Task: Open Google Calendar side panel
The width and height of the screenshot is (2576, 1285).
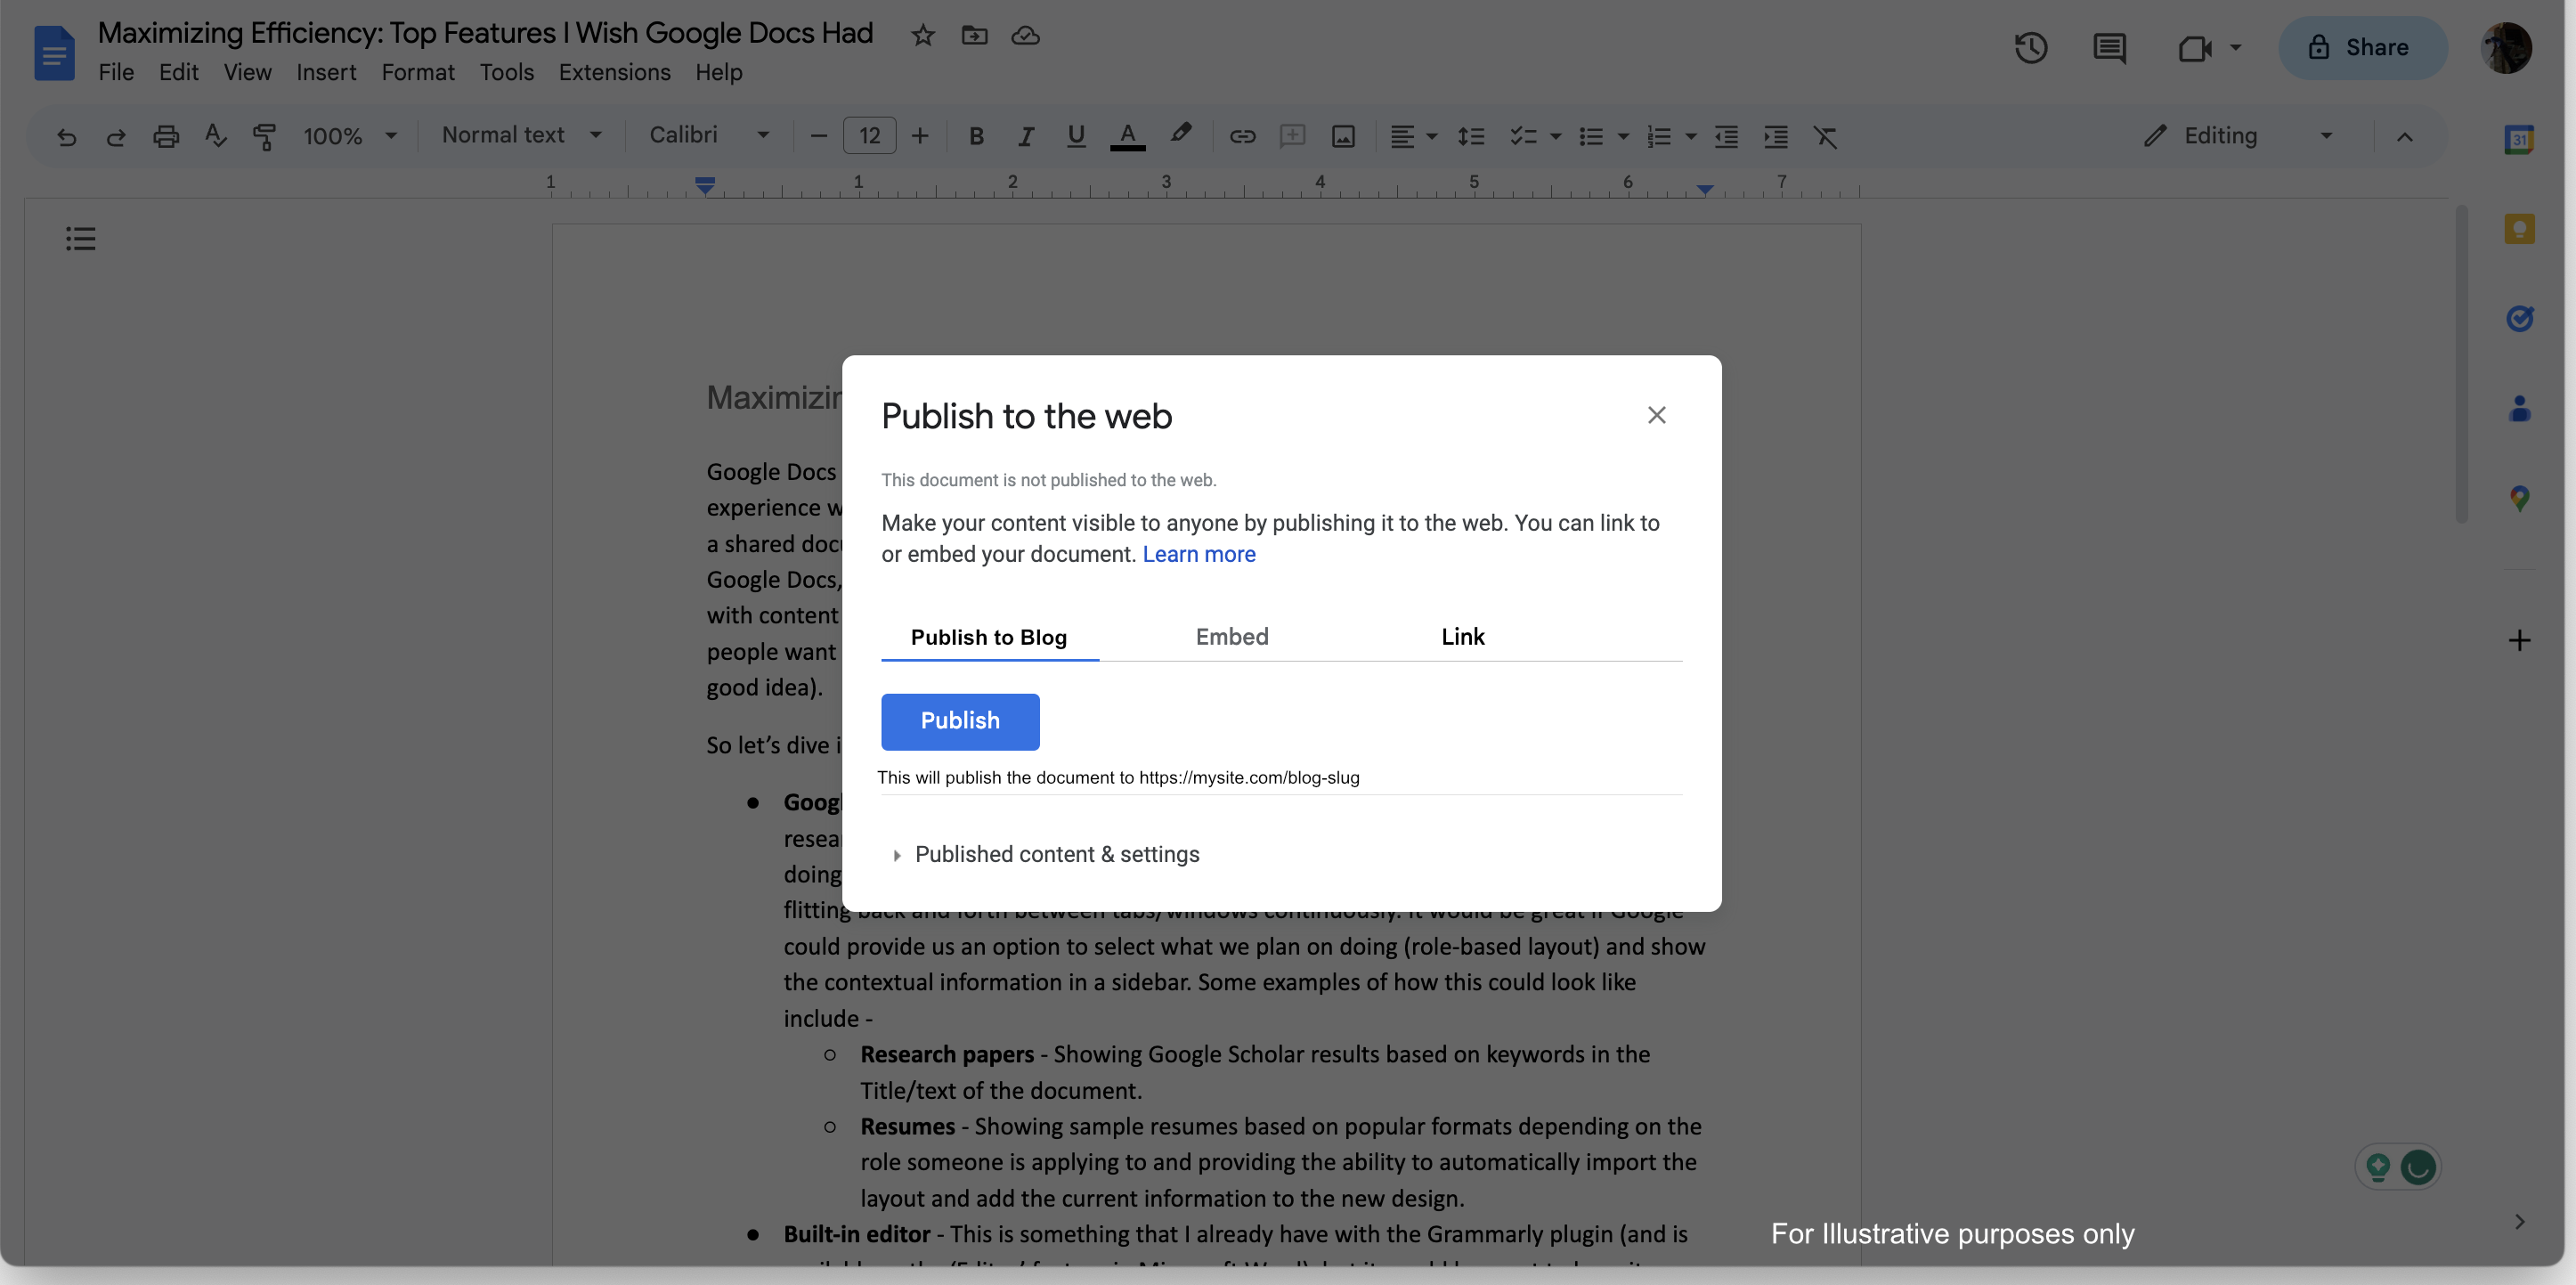Action: pyautogui.click(x=2519, y=140)
